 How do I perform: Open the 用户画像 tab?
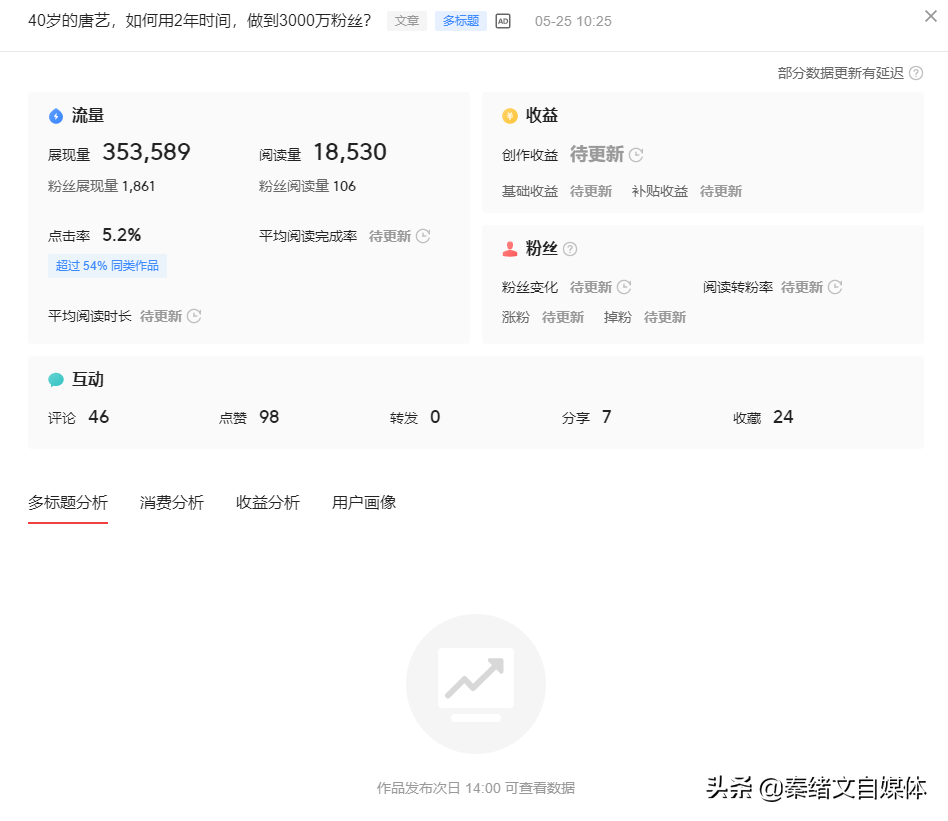point(362,503)
